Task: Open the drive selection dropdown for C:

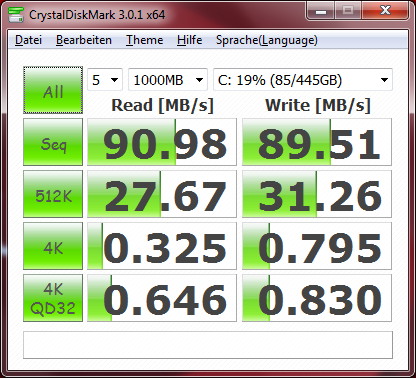Action: coord(303,80)
